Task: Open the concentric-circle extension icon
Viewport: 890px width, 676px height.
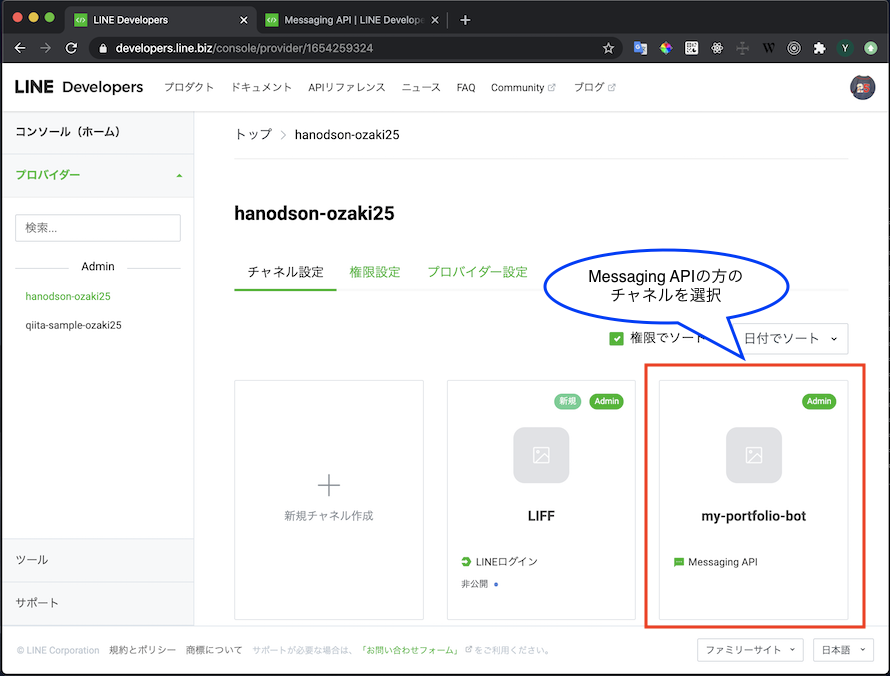Action: click(794, 48)
